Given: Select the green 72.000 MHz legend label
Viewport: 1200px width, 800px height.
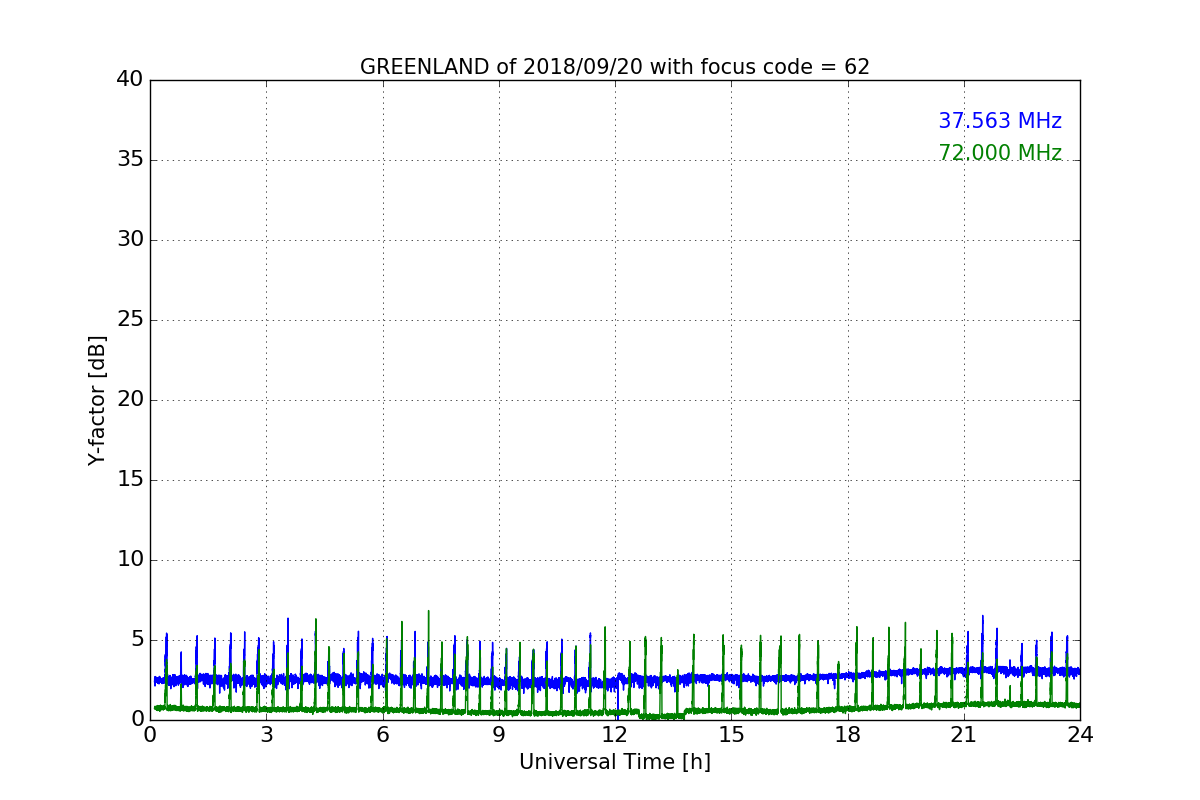Looking at the screenshot, I should click(x=1000, y=153).
